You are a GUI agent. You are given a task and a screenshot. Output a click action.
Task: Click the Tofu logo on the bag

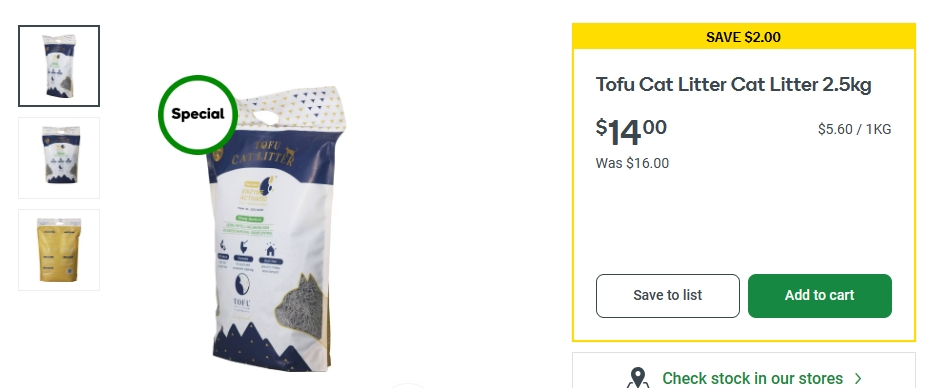click(x=242, y=291)
